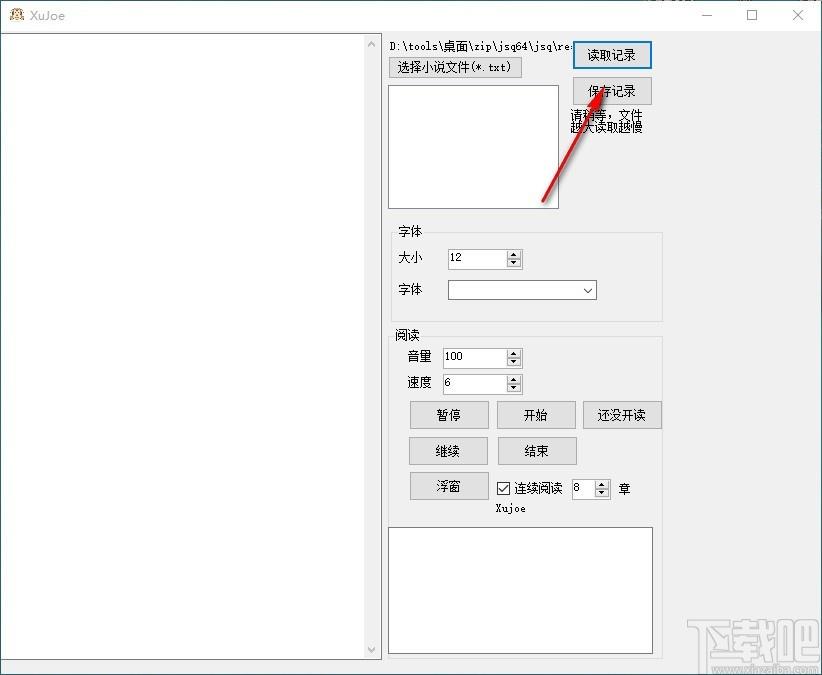Click the large novel text area
The height and width of the screenshot is (675, 822).
point(183,346)
